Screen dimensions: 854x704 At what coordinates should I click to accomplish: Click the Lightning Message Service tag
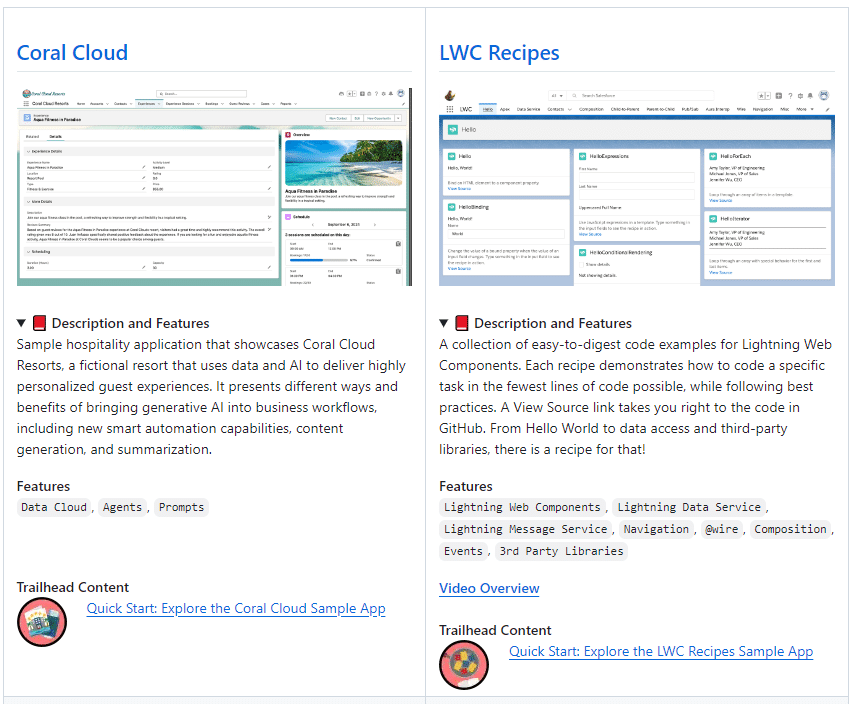(x=525, y=529)
